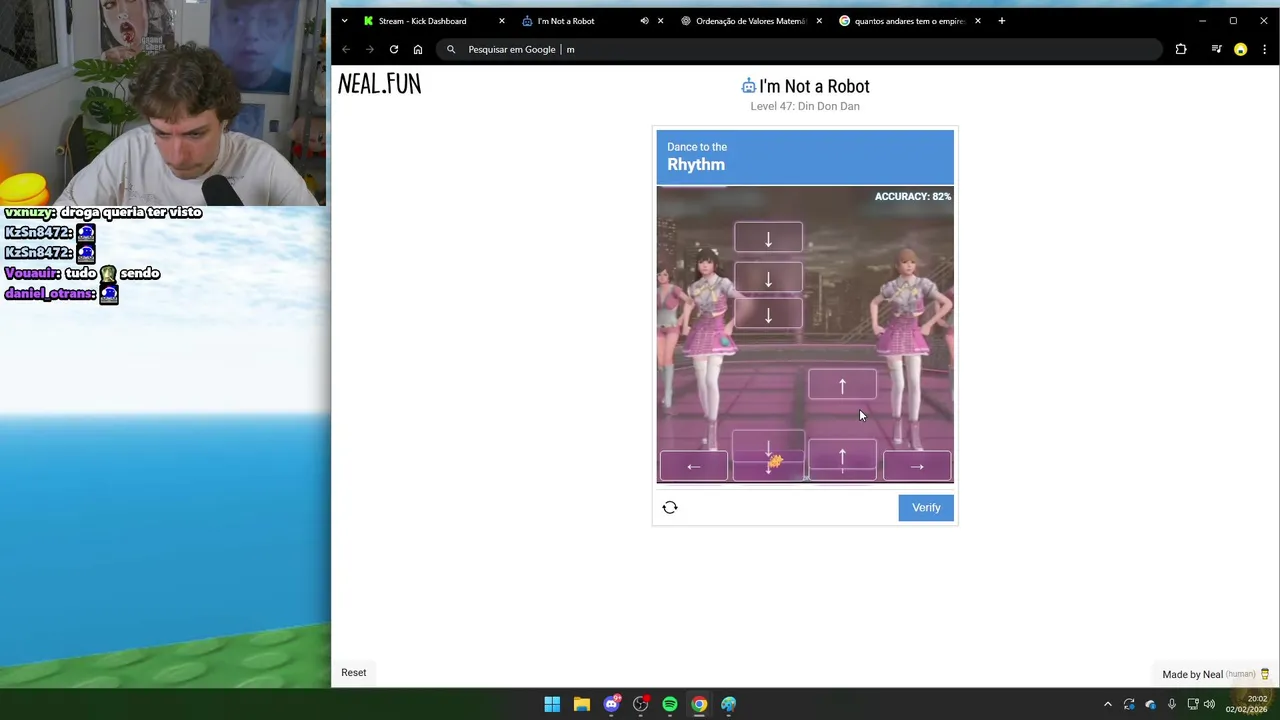The image size is (1280, 720).
Task: Mute the I'm Not a Robot tab audio
Action: click(x=644, y=21)
